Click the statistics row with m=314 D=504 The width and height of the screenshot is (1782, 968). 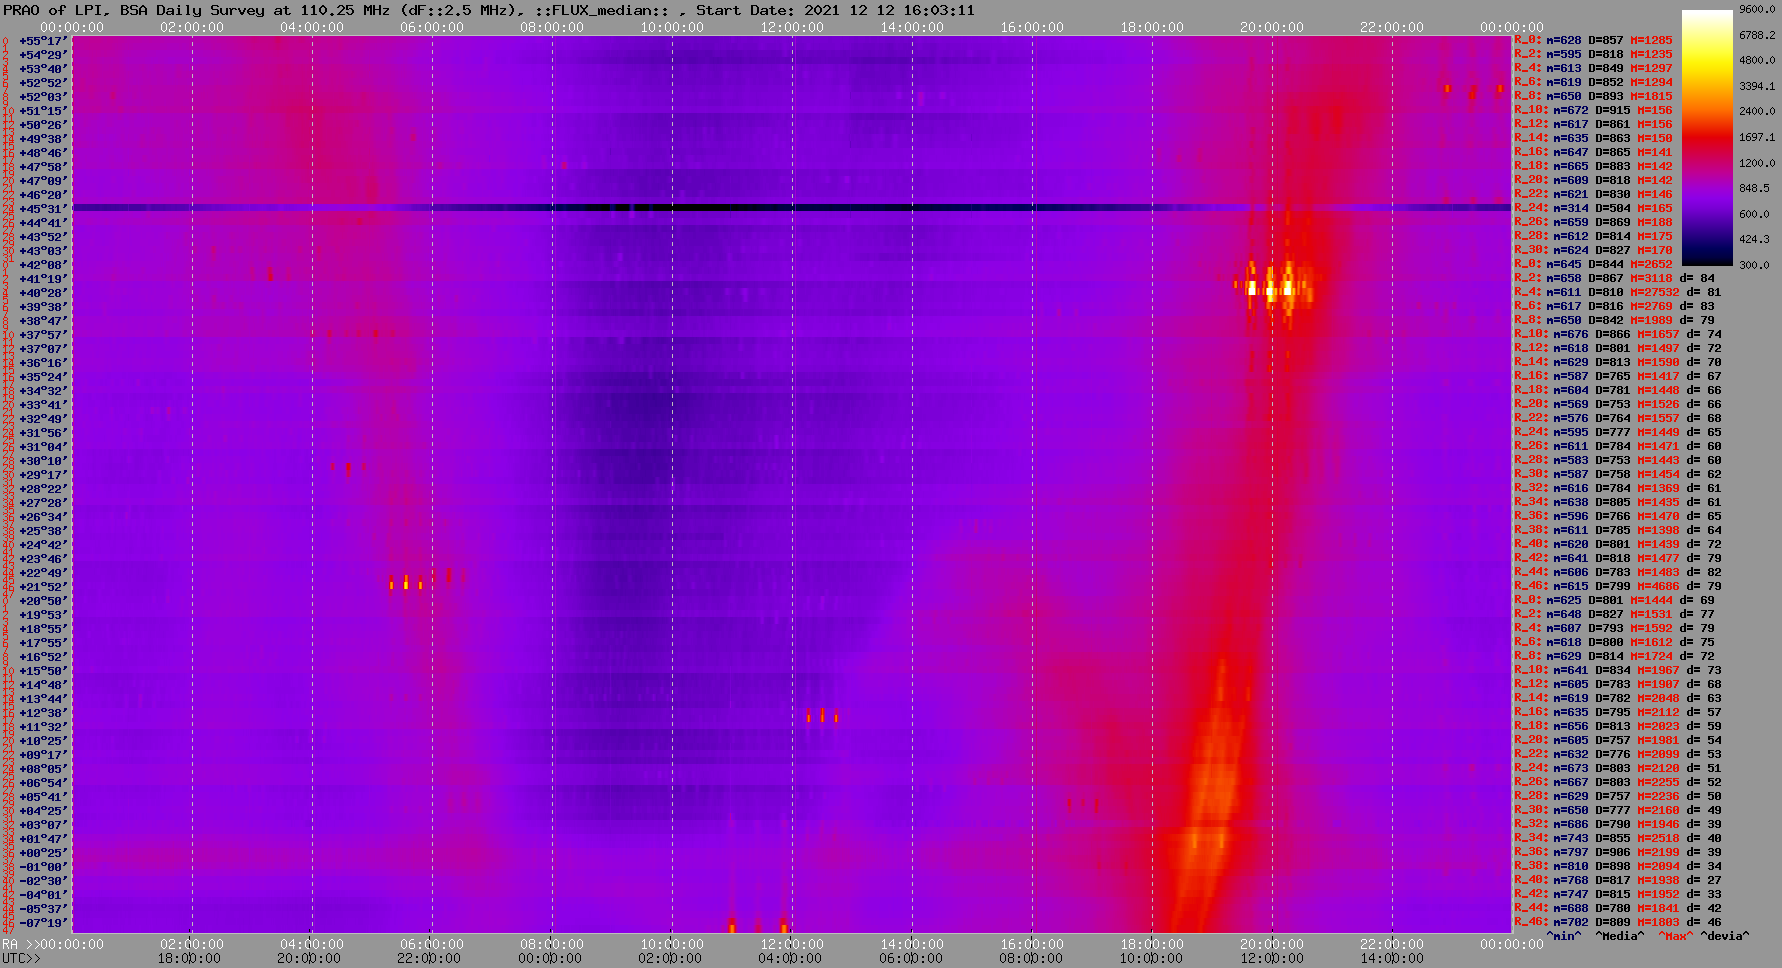click(x=1594, y=208)
